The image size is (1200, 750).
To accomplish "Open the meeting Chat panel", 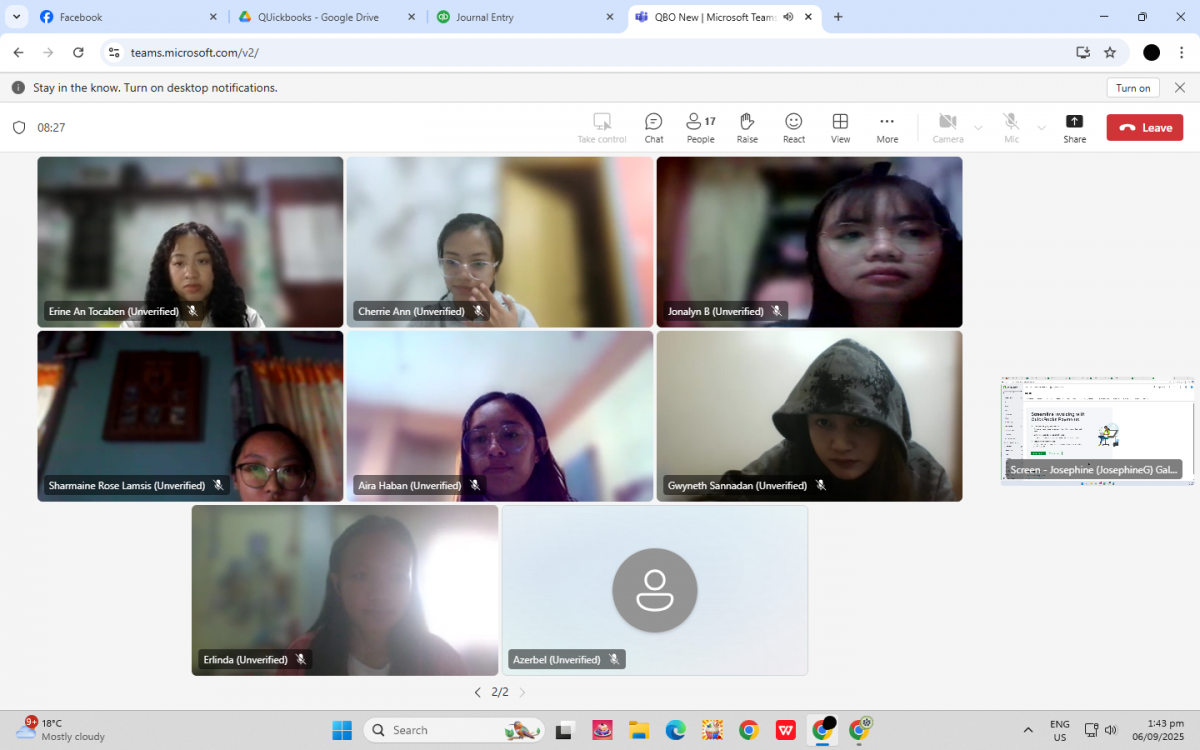I will pos(653,127).
